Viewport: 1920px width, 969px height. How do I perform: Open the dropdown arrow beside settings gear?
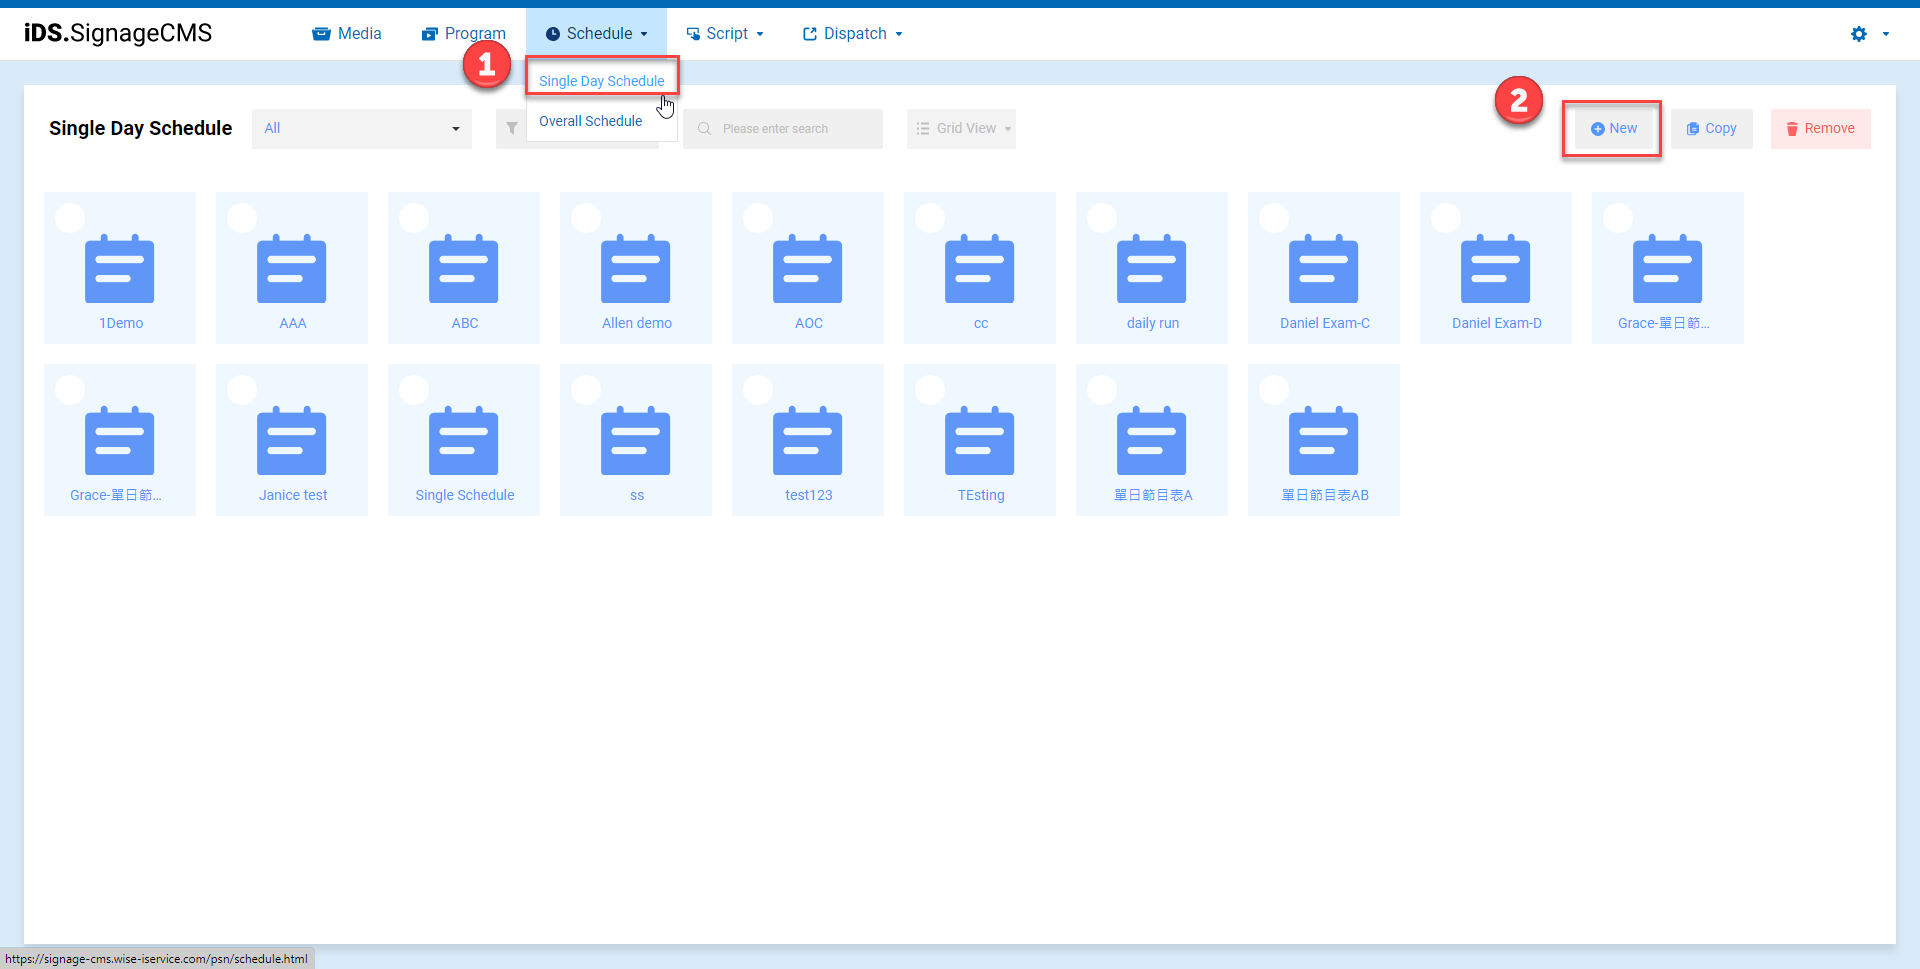click(x=1886, y=34)
